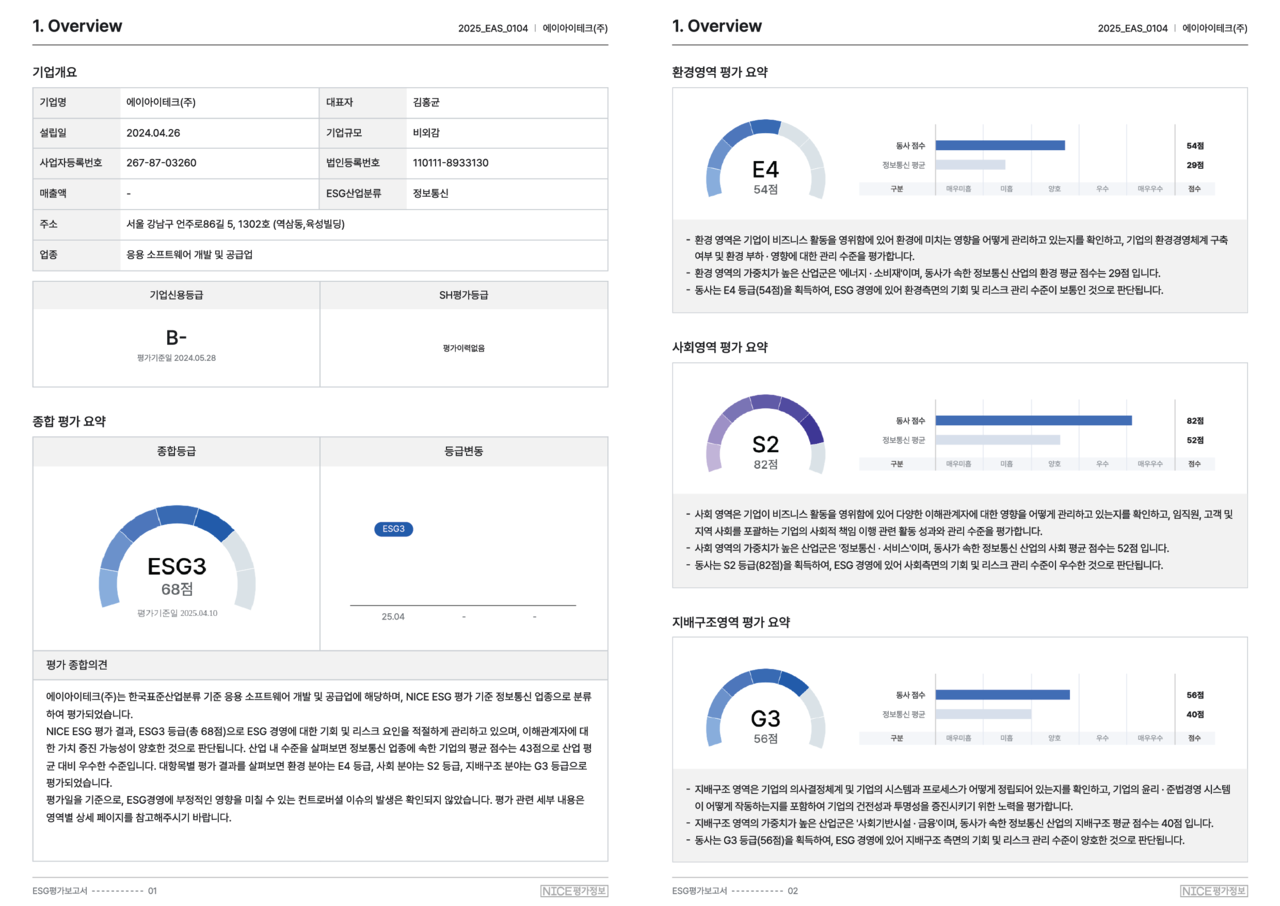Click the 비외감 company size value
1280x906 pixels.
pos(425,133)
